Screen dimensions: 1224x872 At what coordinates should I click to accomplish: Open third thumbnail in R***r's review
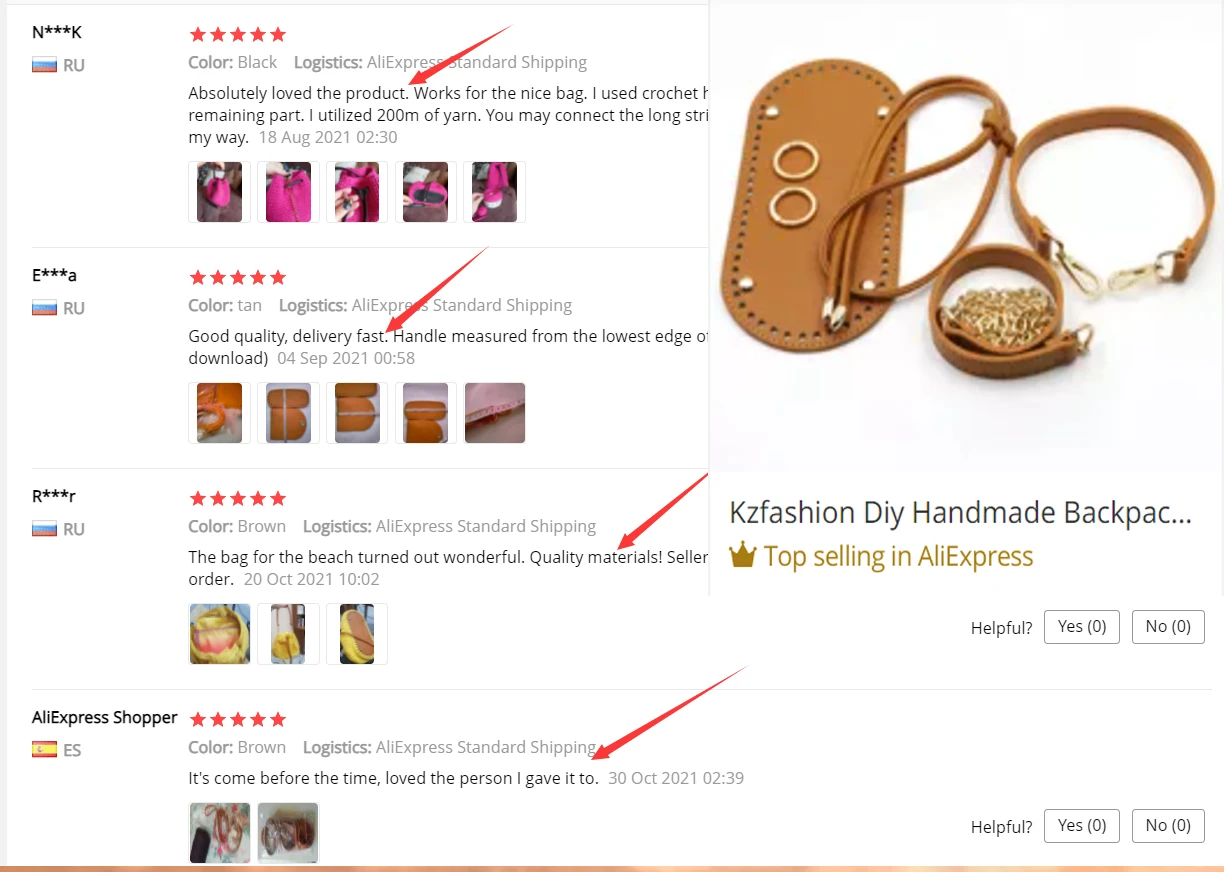pyautogui.click(x=357, y=634)
